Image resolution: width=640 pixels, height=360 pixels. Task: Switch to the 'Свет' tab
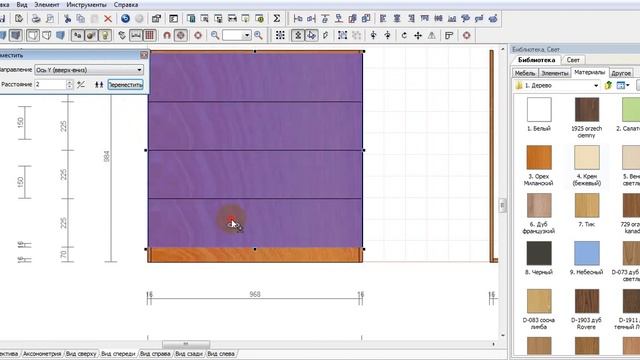point(573,60)
